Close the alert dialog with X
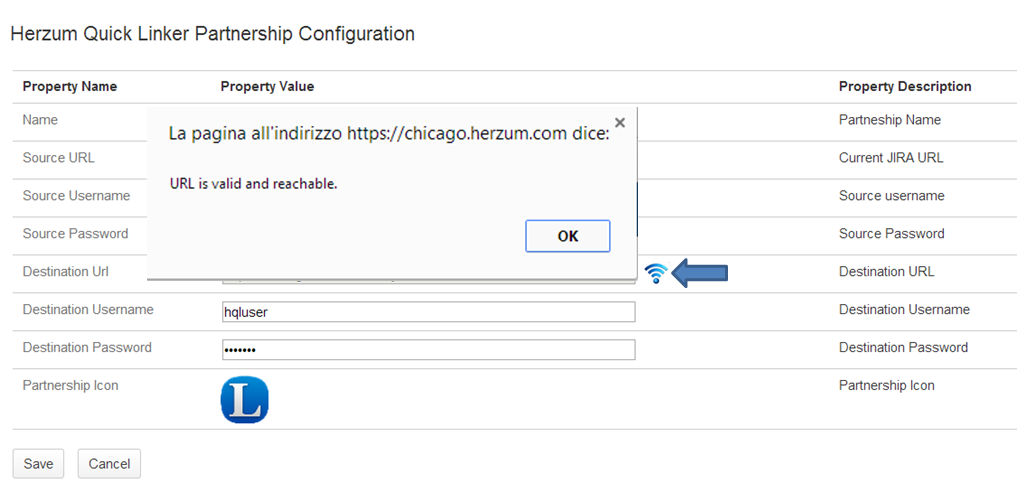Viewport: 1017px width, 488px height. pyautogui.click(x=620, y=123)
